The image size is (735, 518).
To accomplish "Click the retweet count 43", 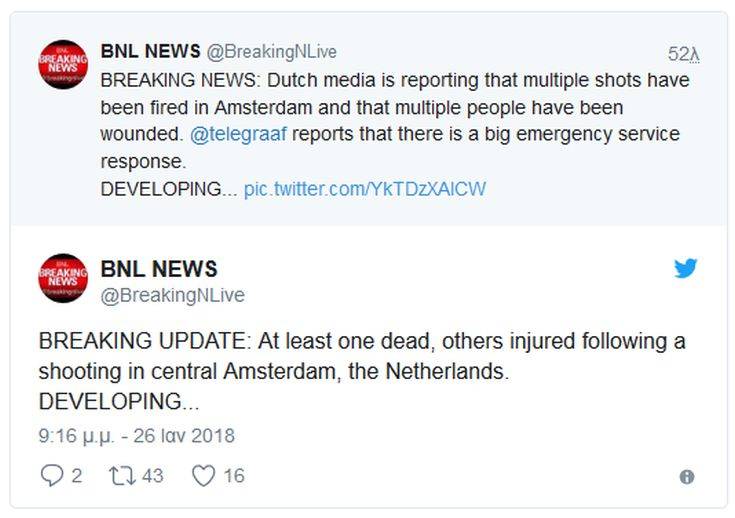I will click(152, 476).
